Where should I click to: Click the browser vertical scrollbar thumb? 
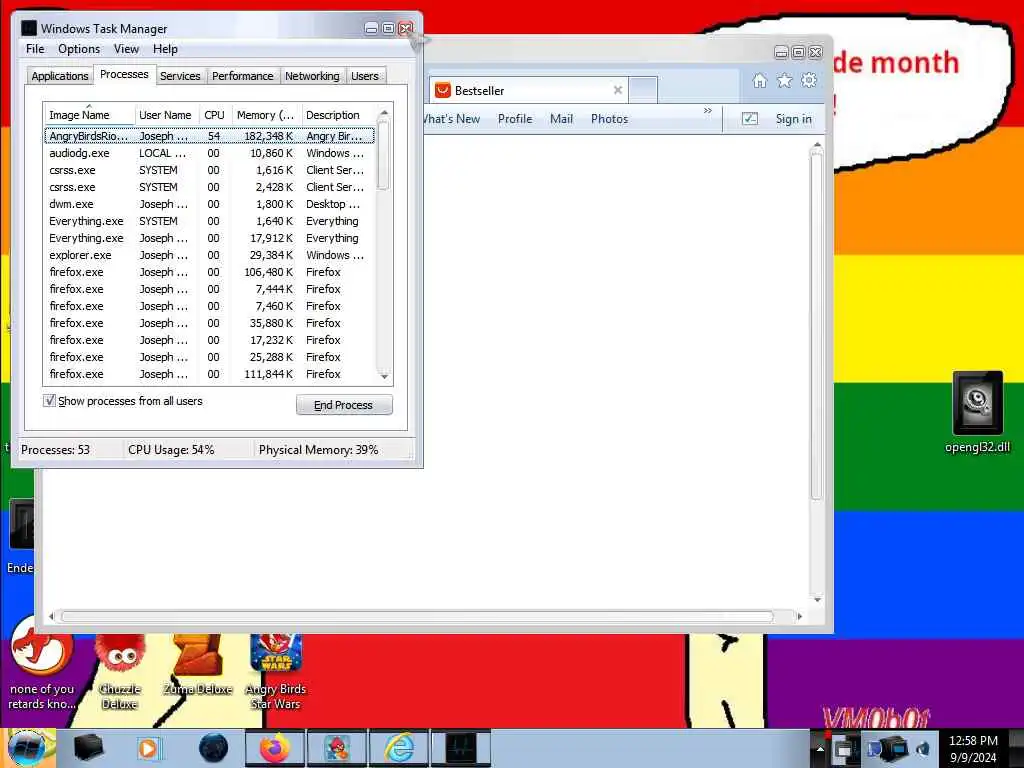coord(816,327)
